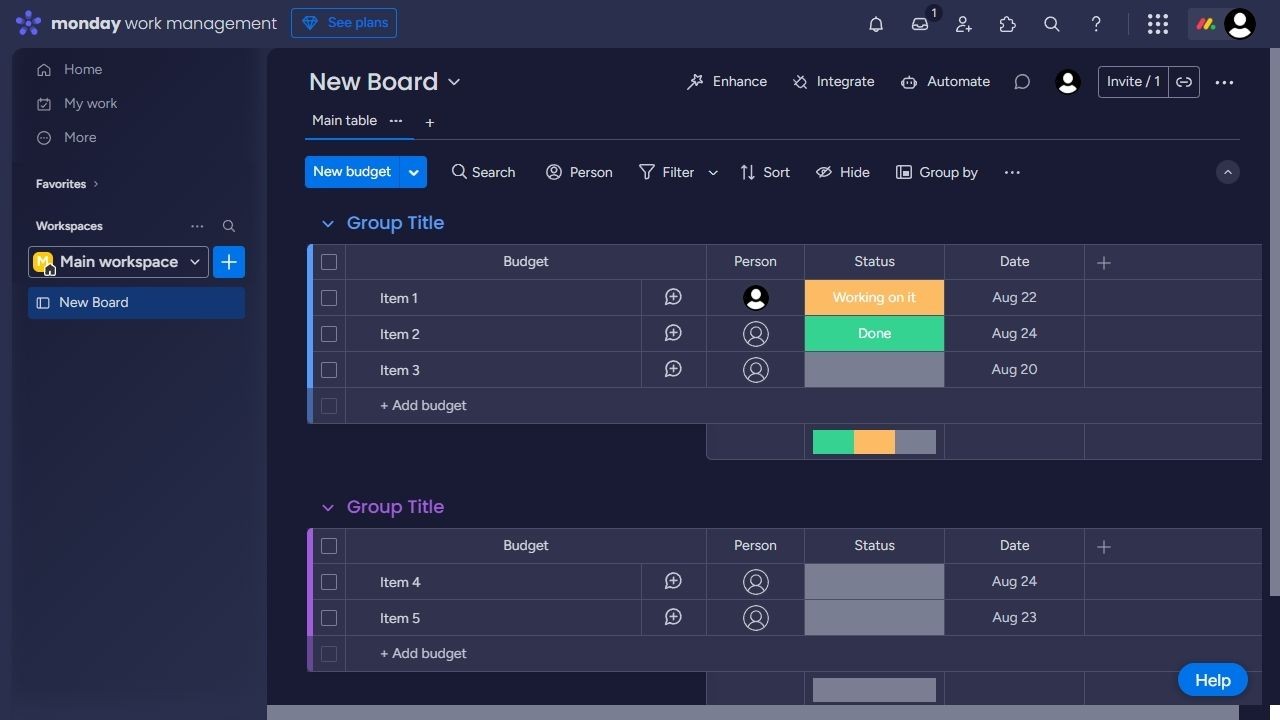
Task: Open the New budget dropdown arrow
Action: 413,171
